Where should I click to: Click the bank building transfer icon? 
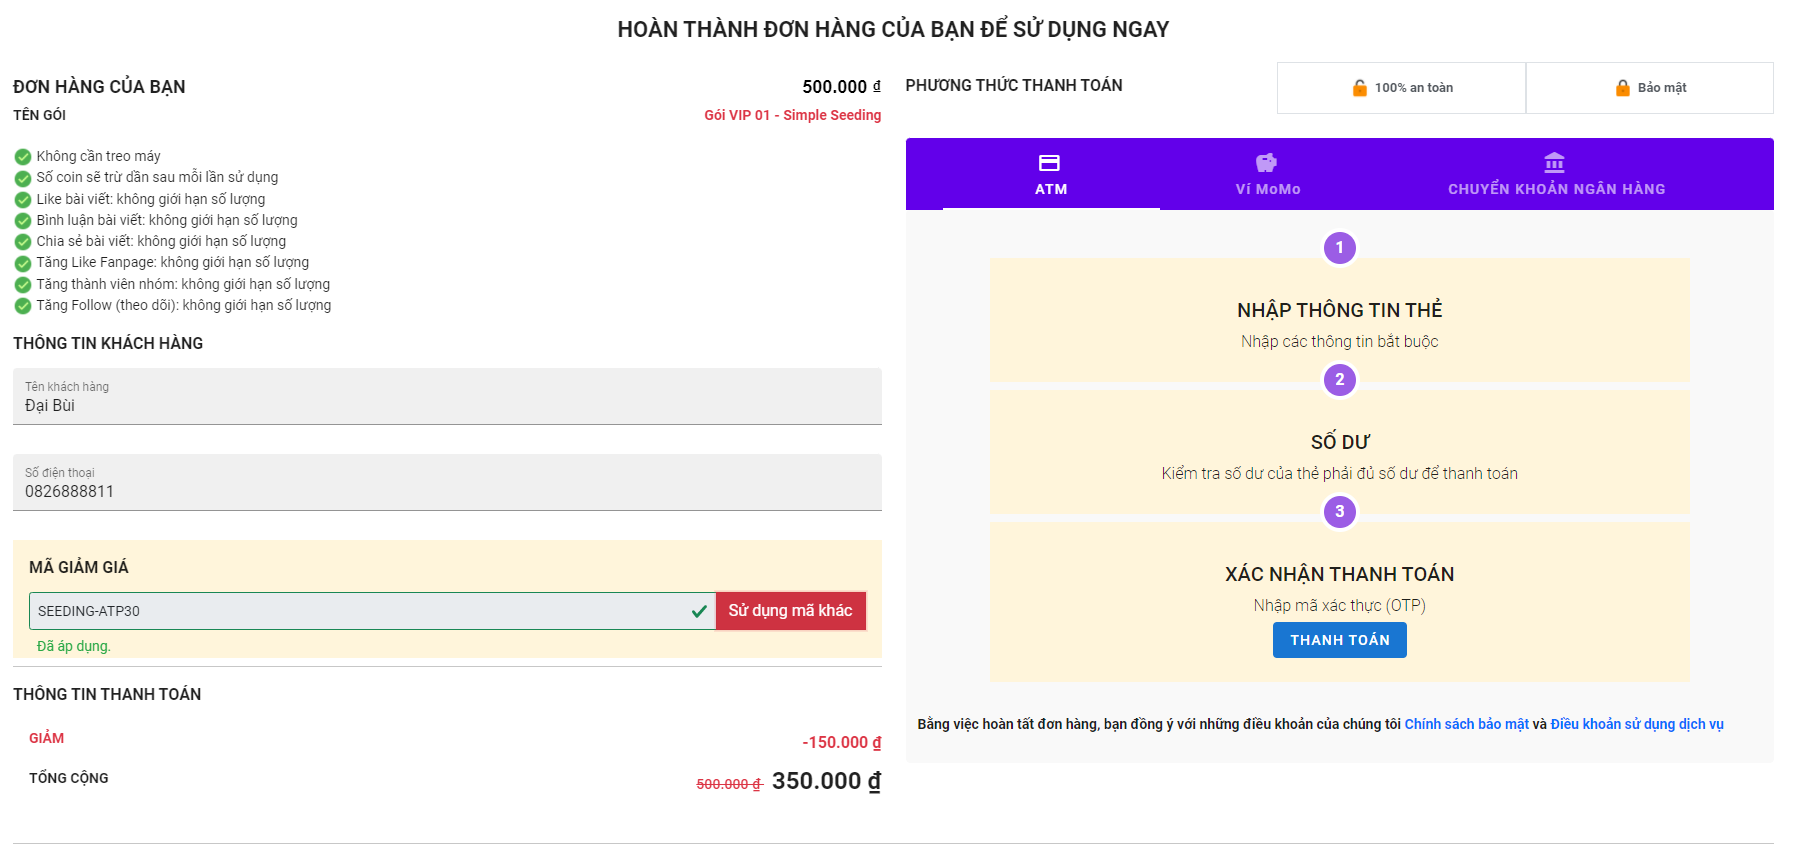pos(1554,163)
